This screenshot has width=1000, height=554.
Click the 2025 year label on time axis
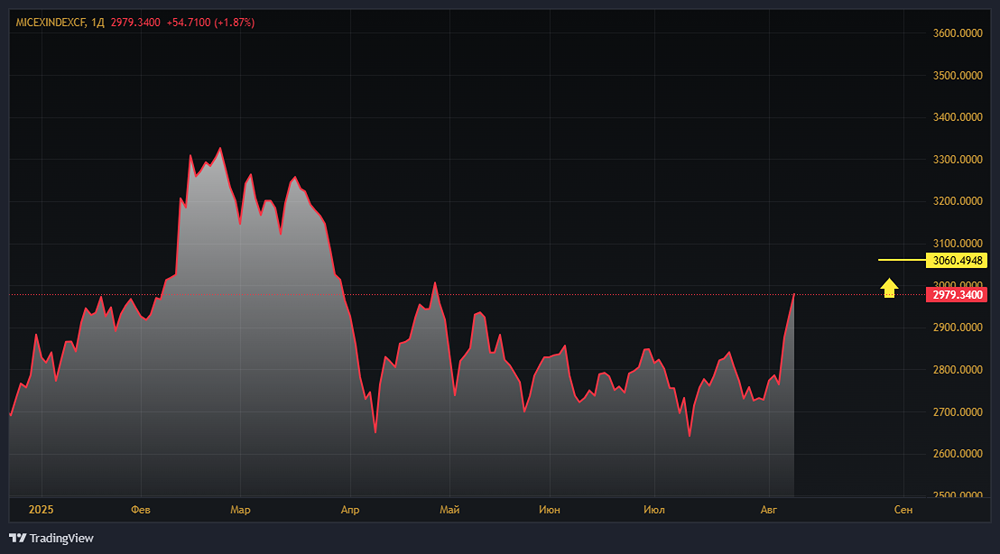tap(41, 509)
